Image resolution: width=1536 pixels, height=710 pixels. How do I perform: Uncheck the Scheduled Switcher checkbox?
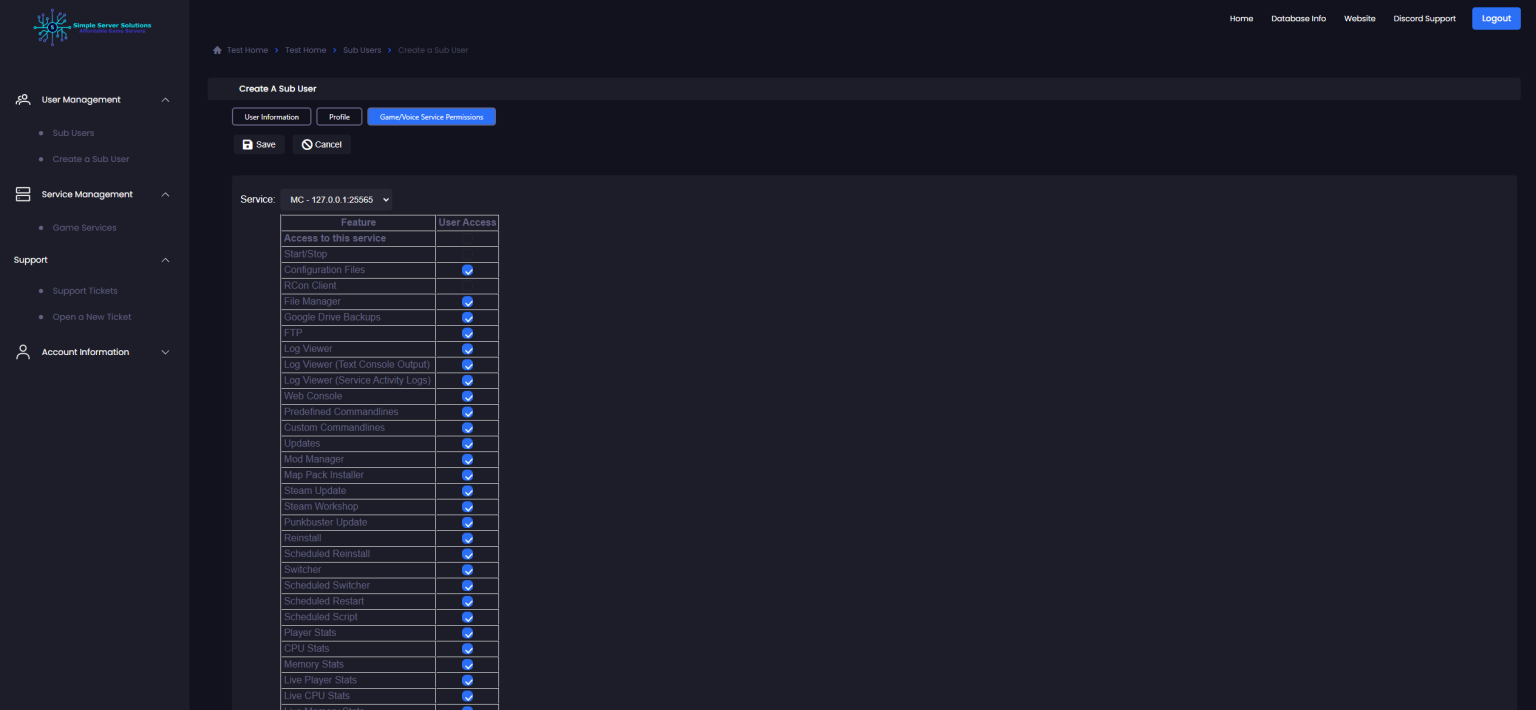467,586
